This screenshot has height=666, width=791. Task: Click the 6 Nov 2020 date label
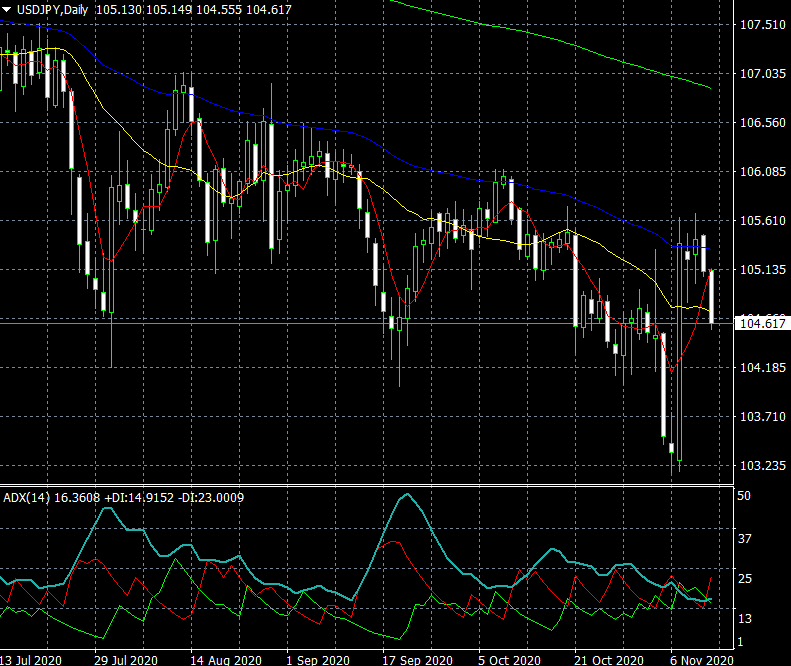pyautogui.click(x=702, y=660)
